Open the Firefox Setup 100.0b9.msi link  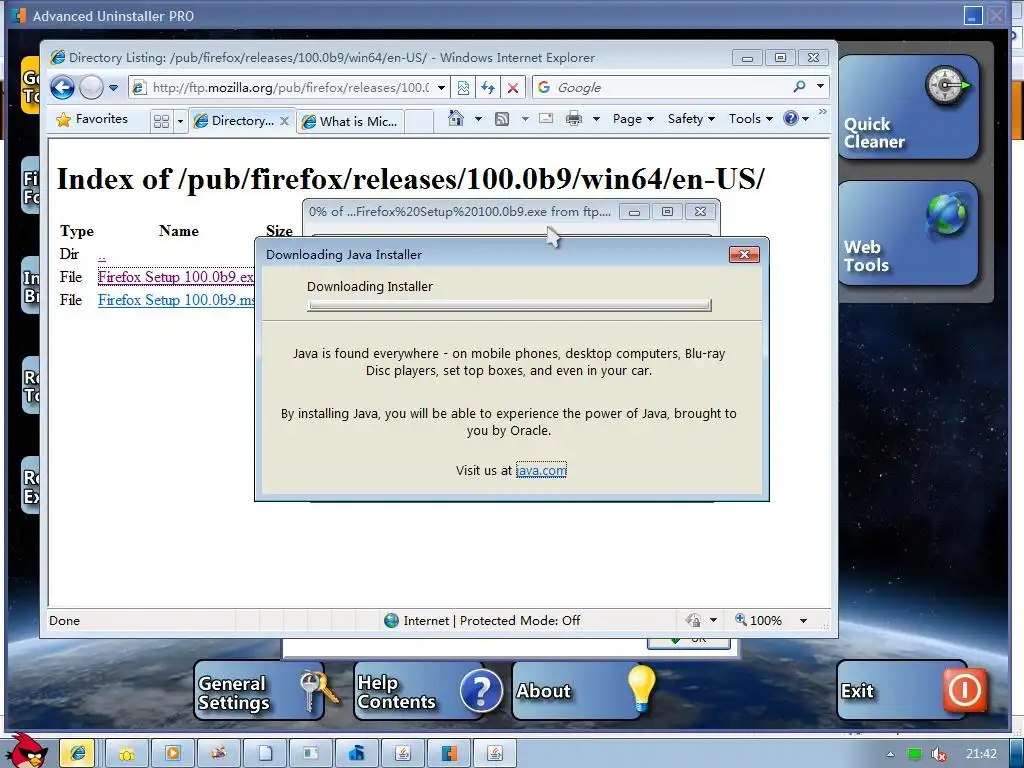coord(176,300)
